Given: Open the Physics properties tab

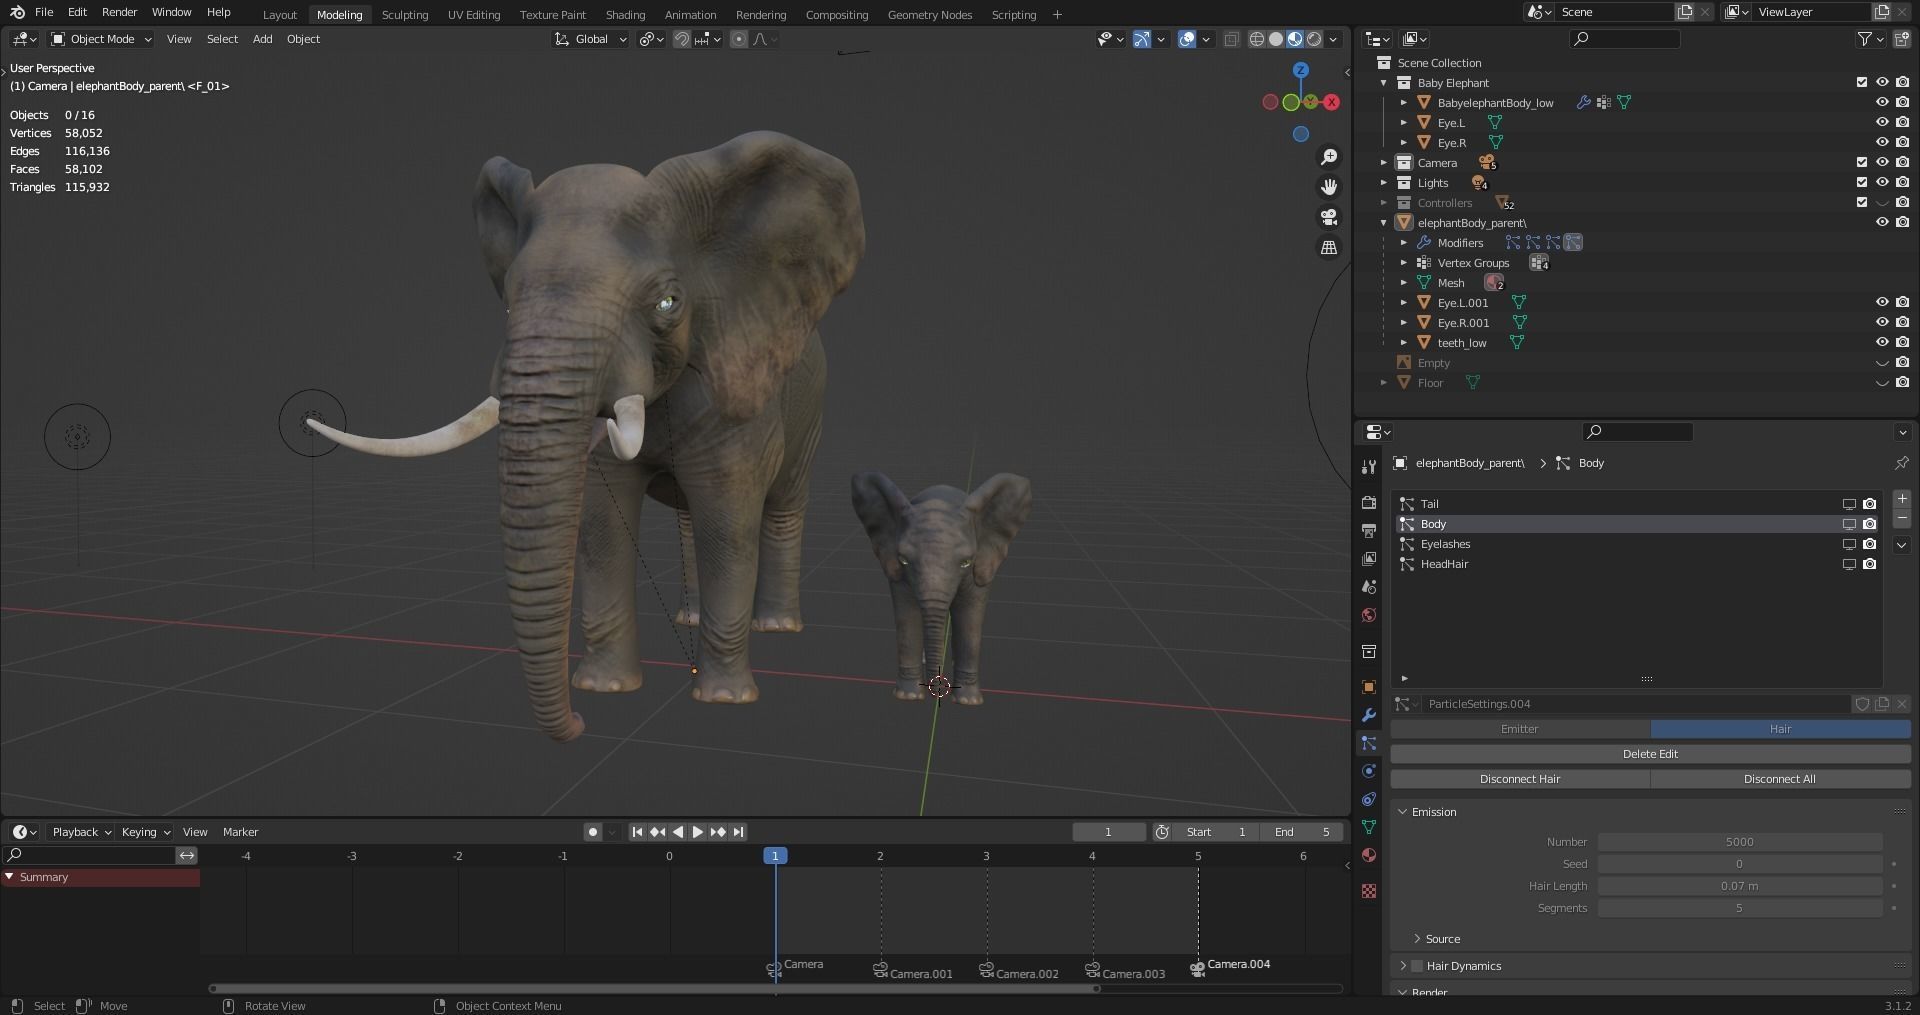Looking at the screenshot, I should pyautogui.click(x=1369, y=771).
